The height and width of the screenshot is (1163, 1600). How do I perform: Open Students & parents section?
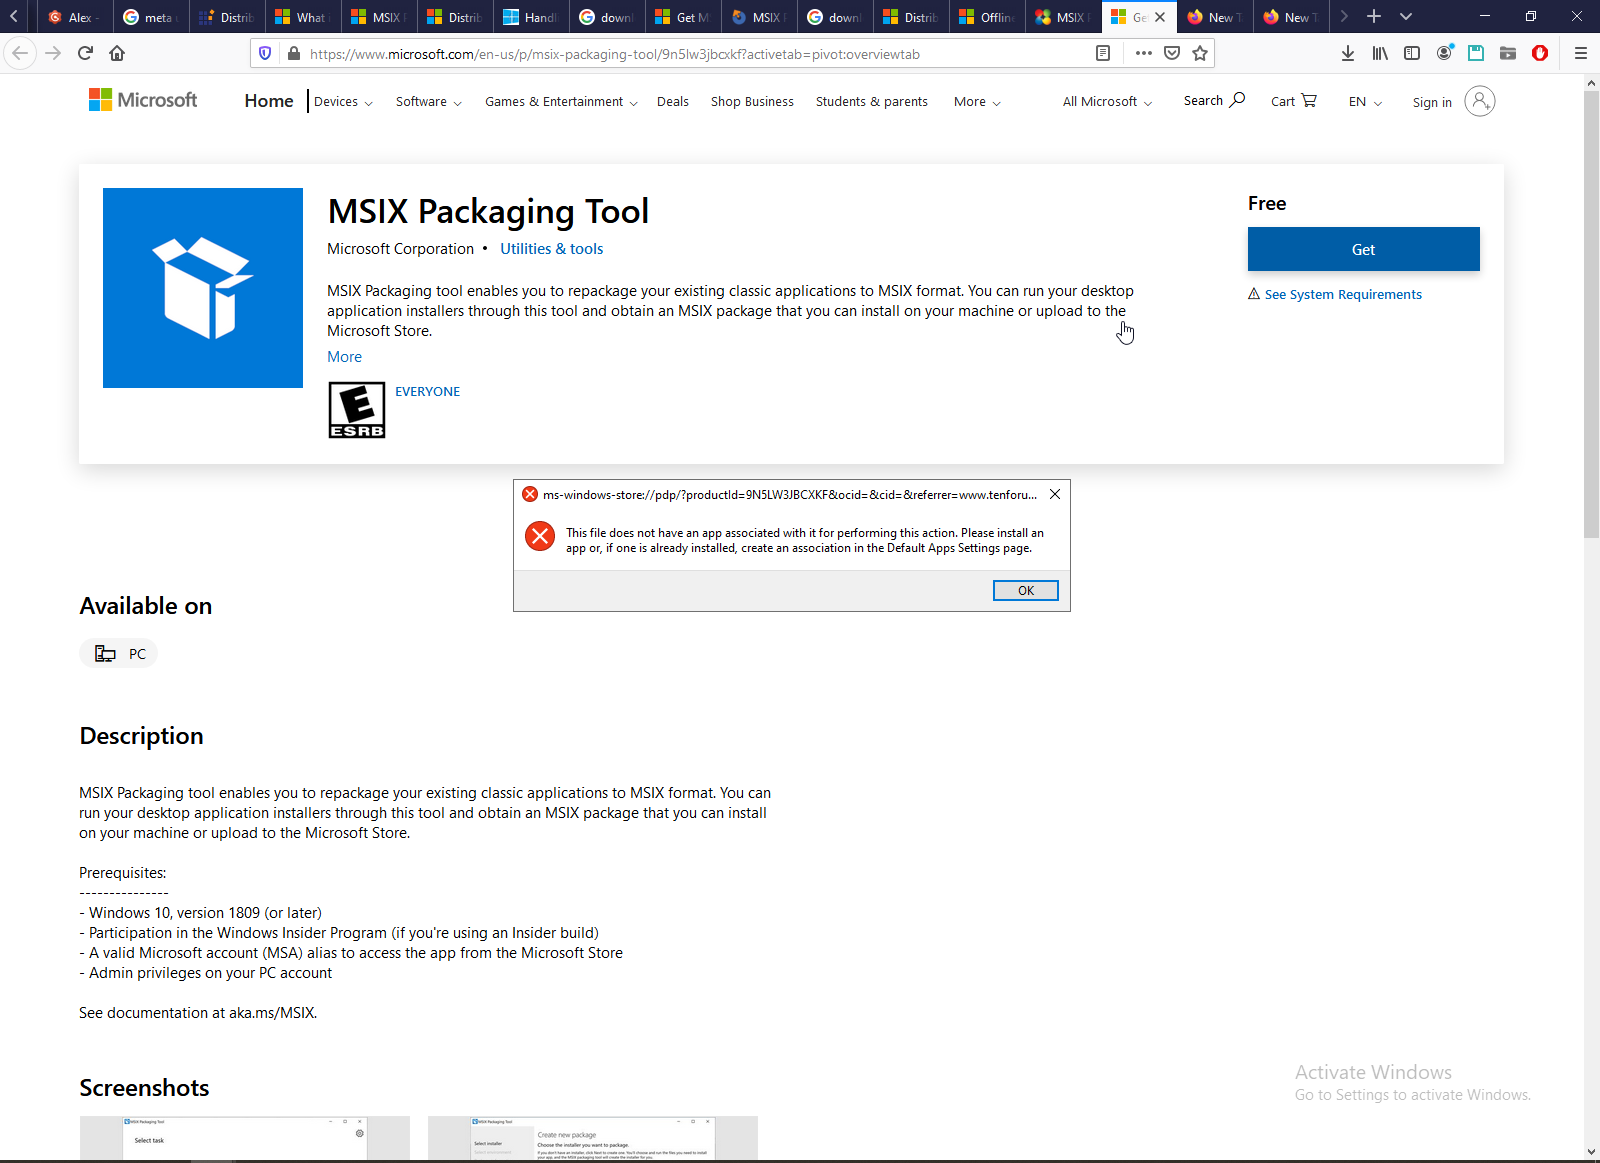click(x=872, y=102)
